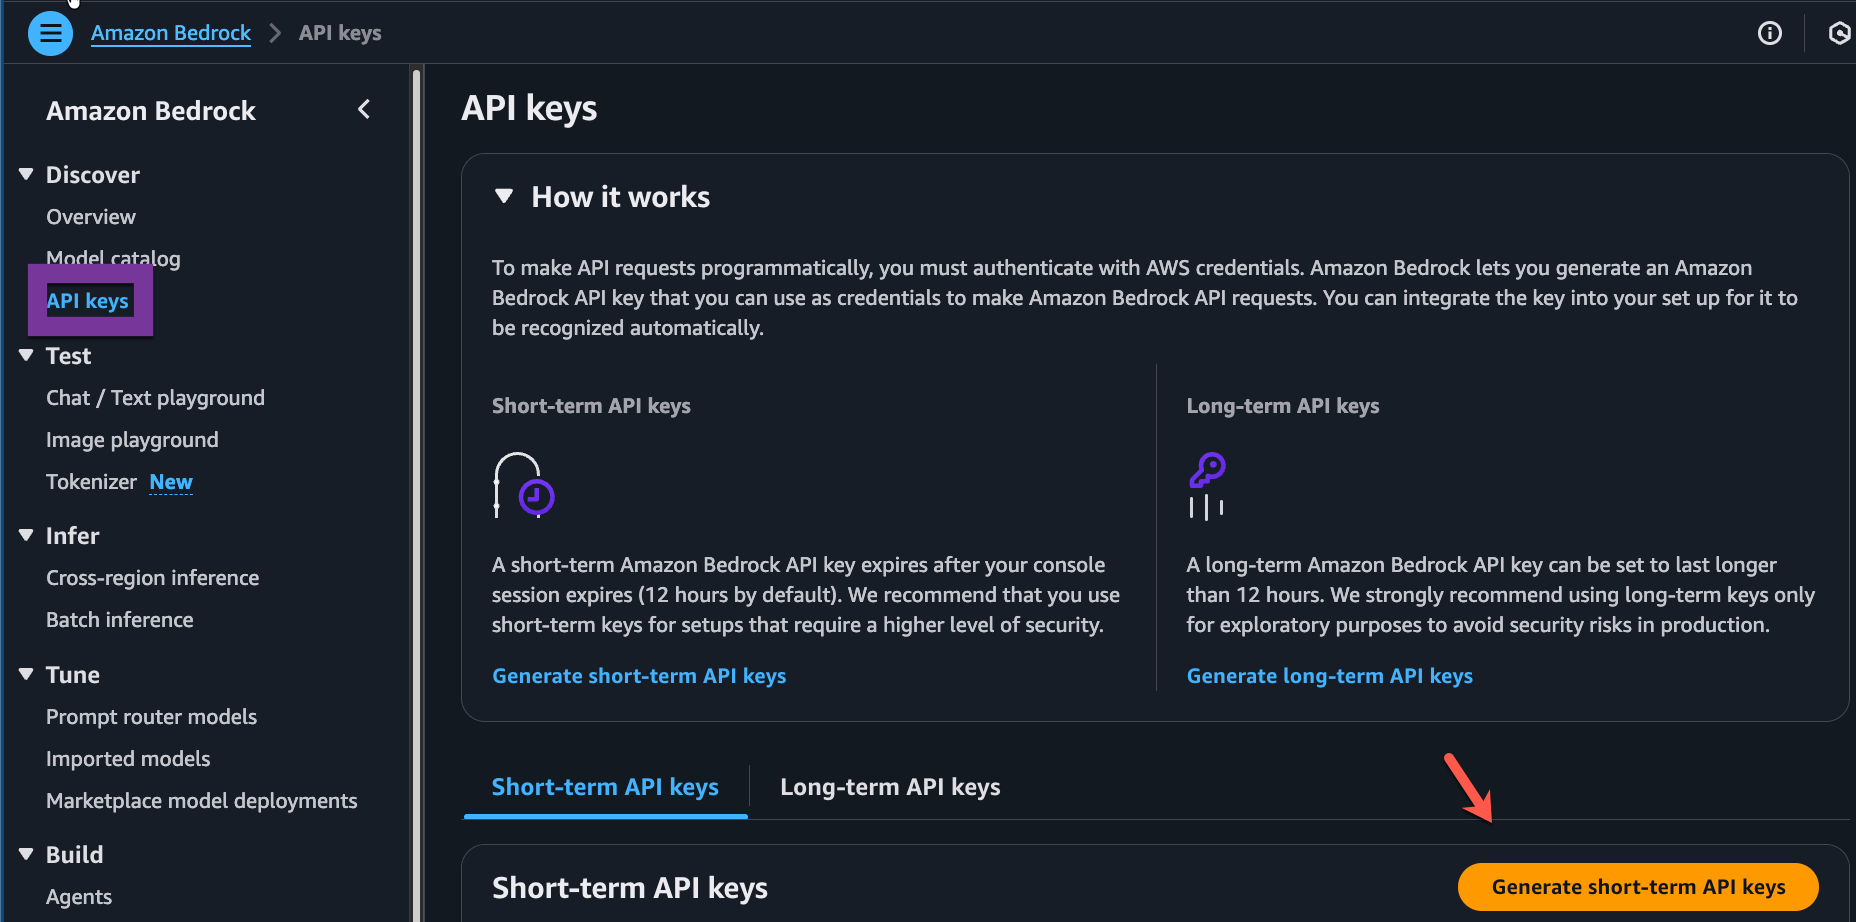This screenshot has height=922, width=1856.
Task: Navigate to Cross-region inference
Action: [152, 578]
